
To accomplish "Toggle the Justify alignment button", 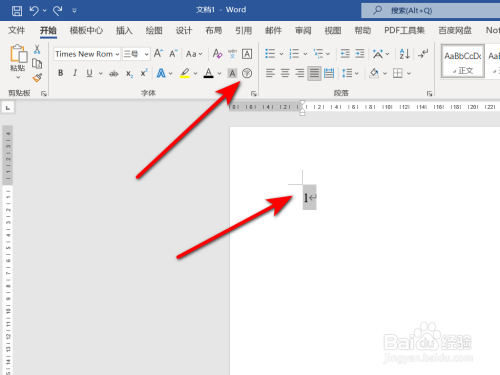I will pos(314,73).
